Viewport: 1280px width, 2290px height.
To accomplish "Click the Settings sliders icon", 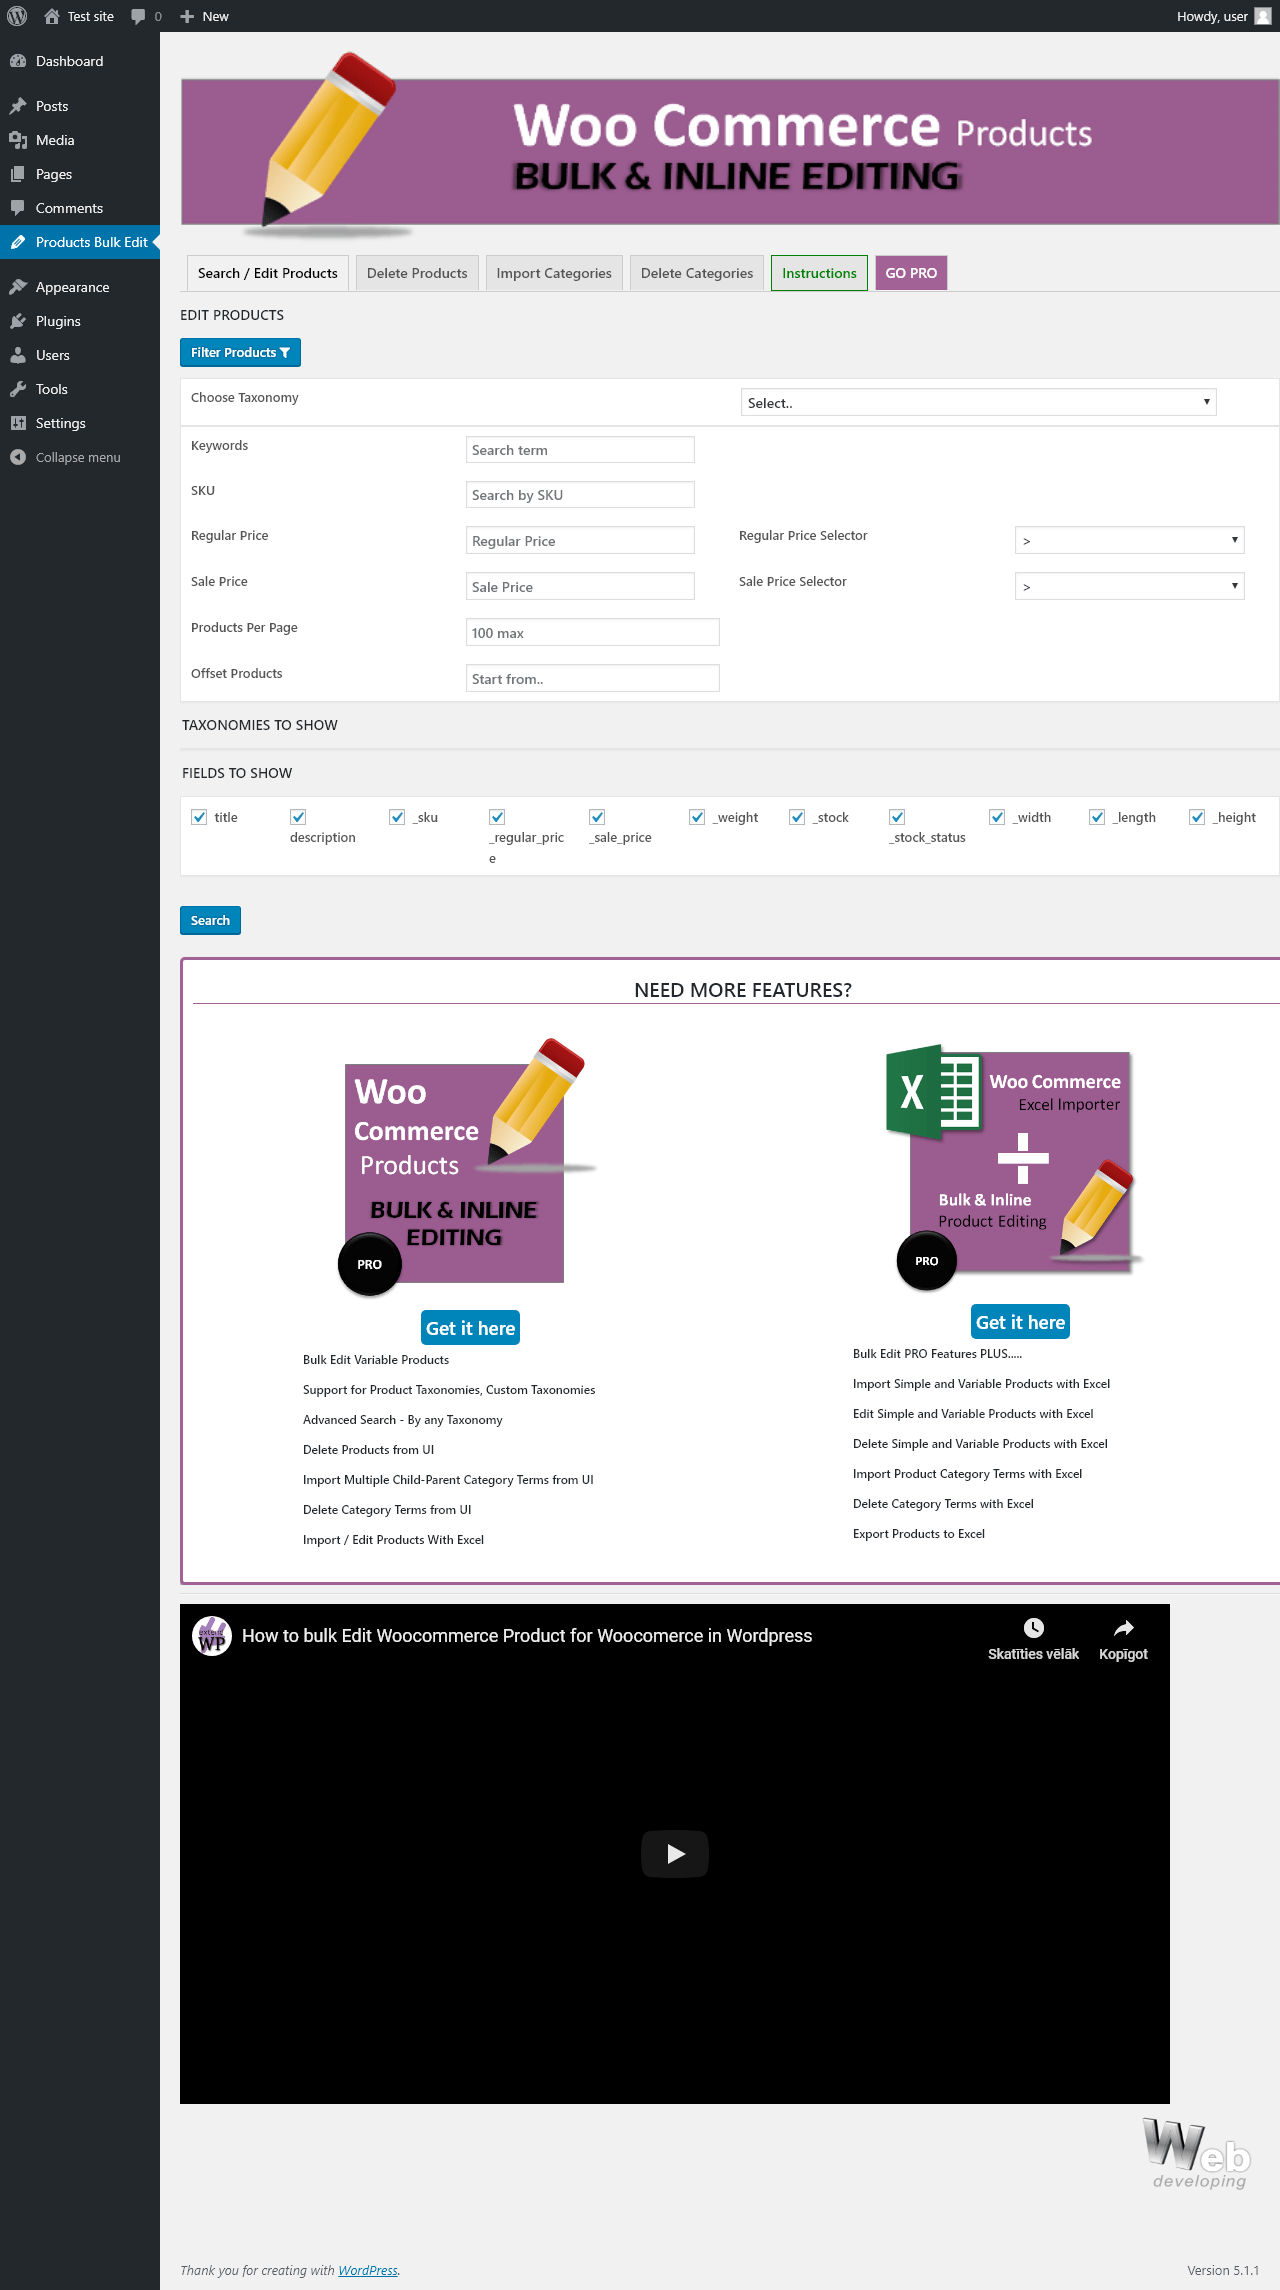I will click(x=18, y=423).
